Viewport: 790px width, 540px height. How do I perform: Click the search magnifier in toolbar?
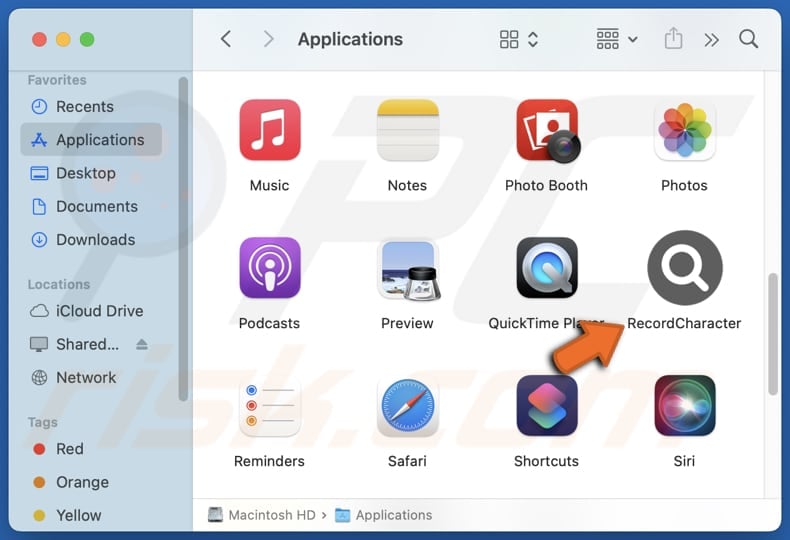pyautogui.click(x=749, y=39)
